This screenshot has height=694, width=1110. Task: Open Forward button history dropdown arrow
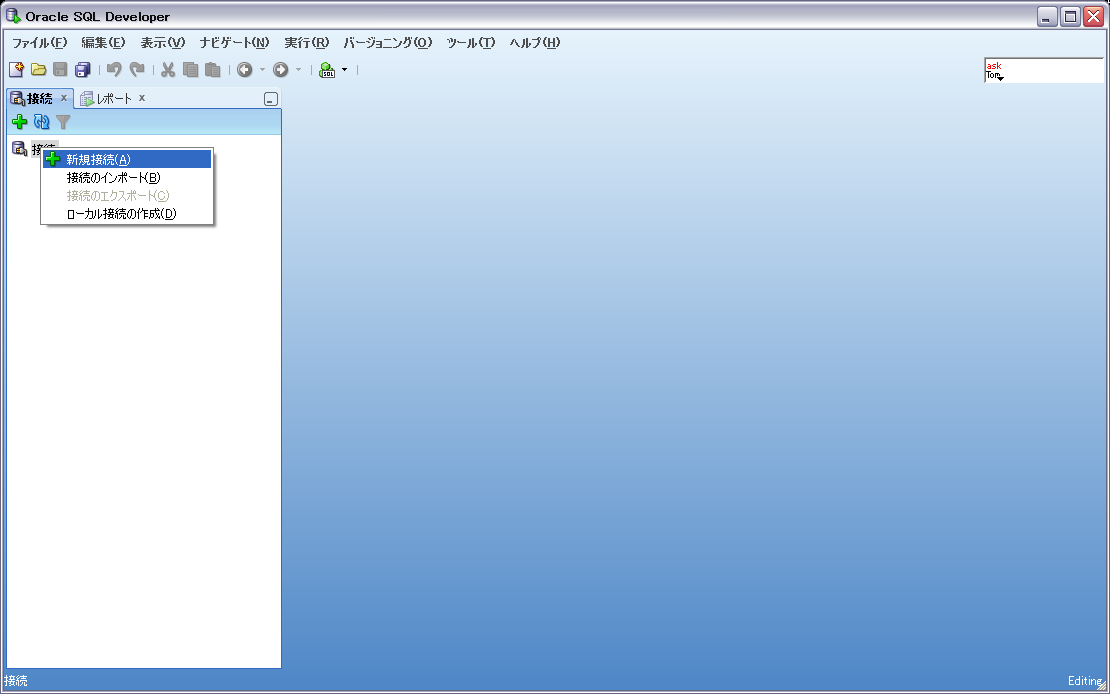tap(298, 69)
